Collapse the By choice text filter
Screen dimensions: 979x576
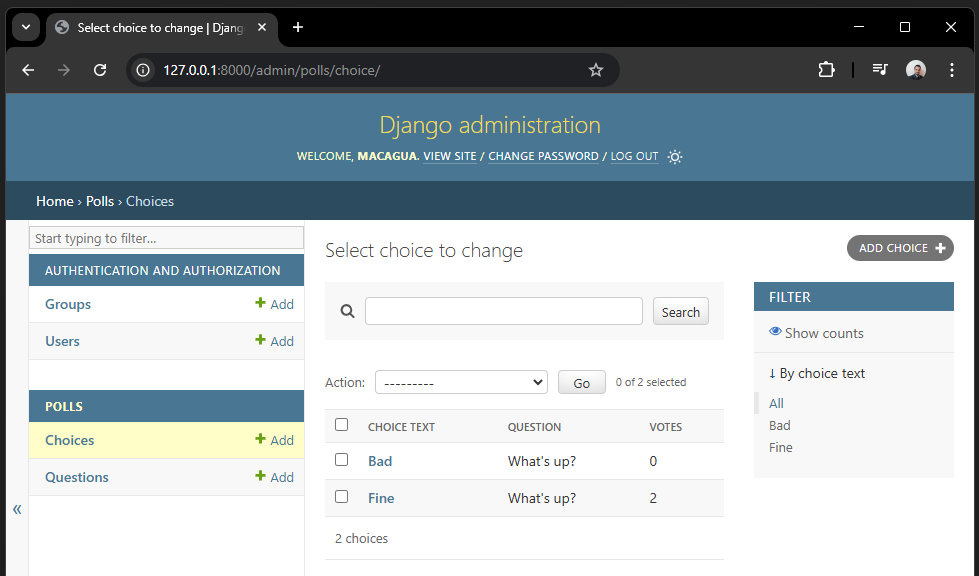(x=817, y=373)
